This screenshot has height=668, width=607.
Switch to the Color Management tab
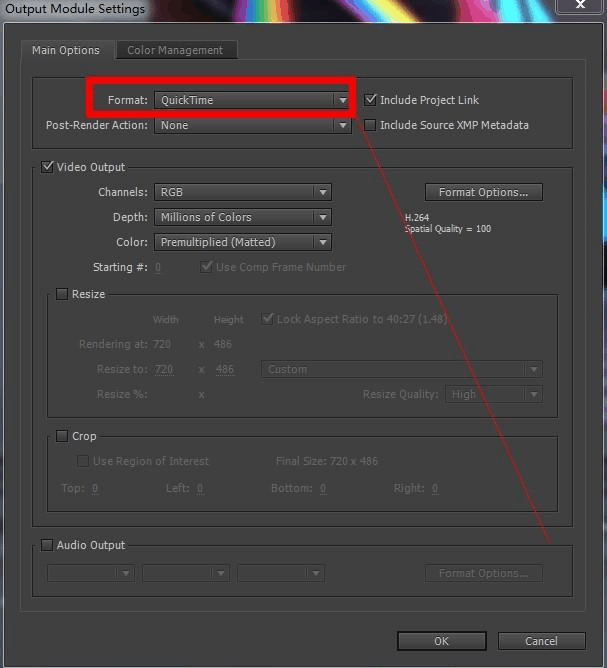[175, 50]
